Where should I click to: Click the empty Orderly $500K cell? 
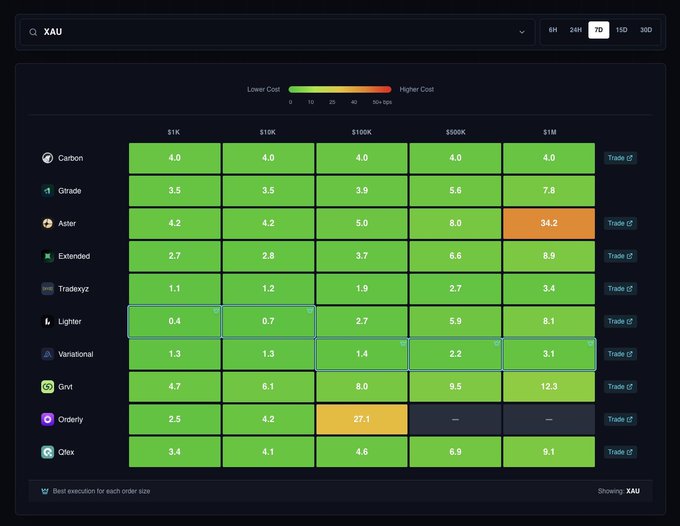[x=455, y=419]
